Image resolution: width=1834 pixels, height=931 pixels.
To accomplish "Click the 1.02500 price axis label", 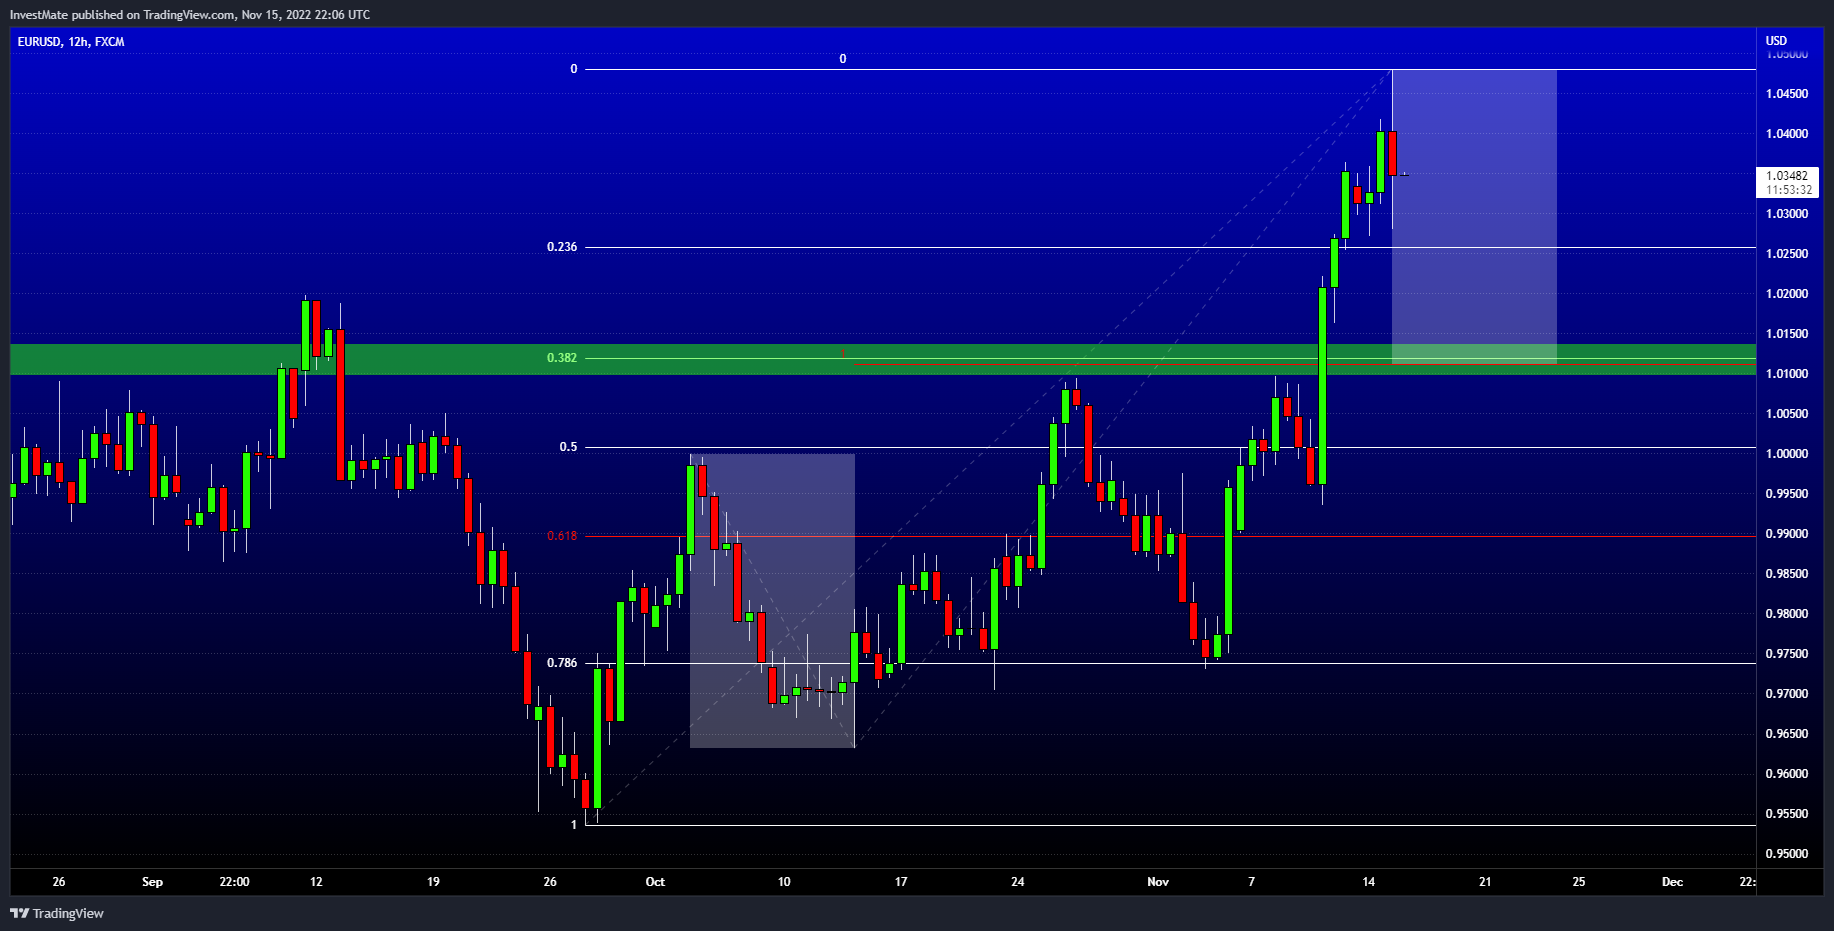I will [x=1787, y=254].
